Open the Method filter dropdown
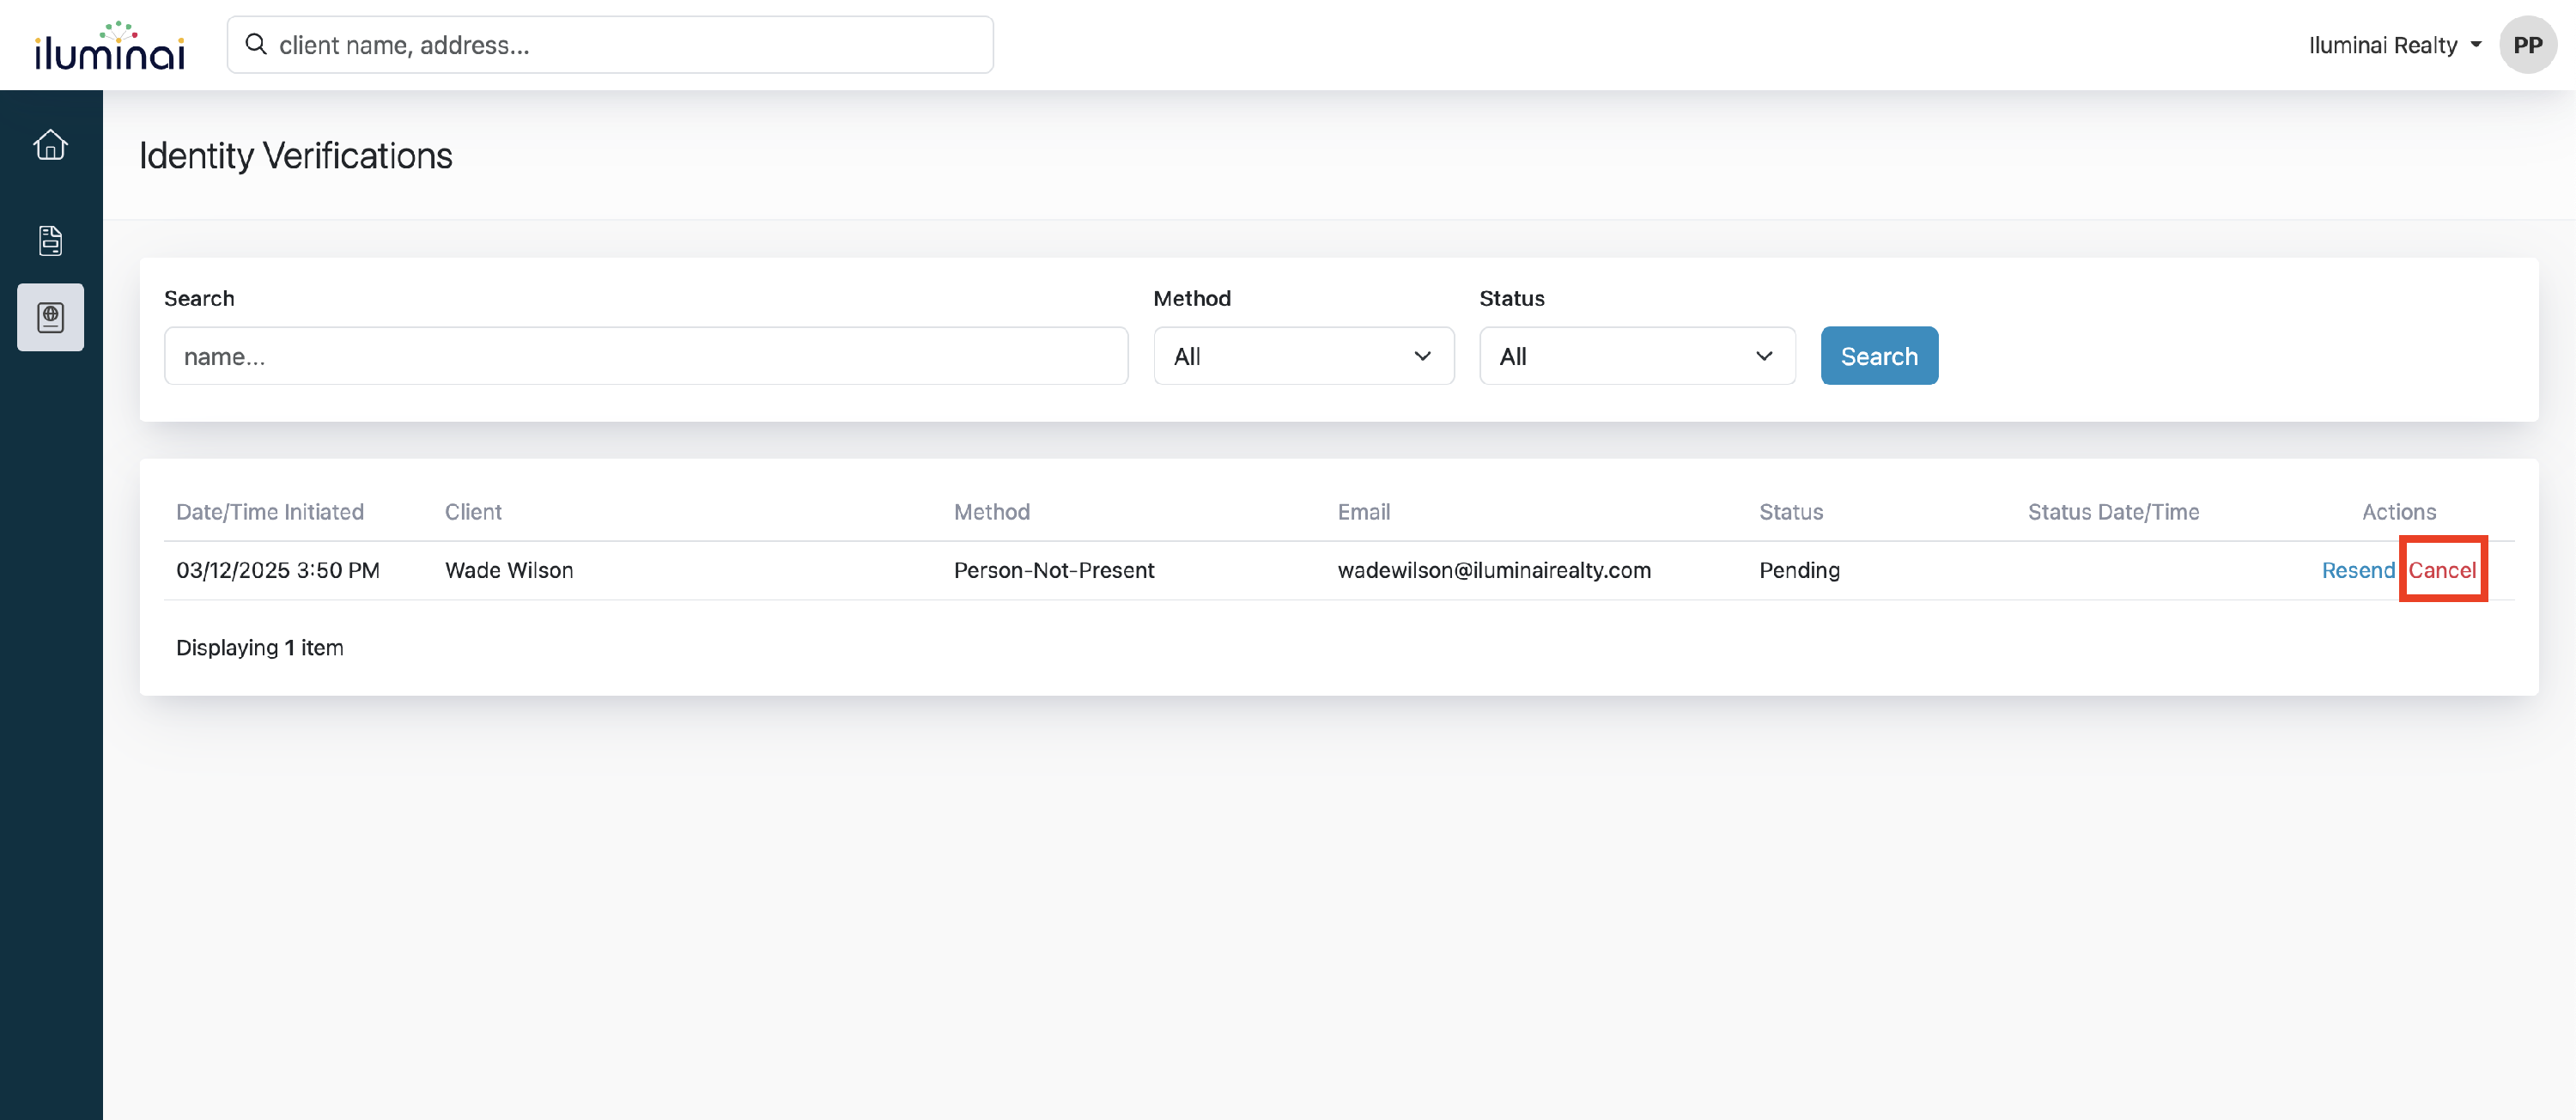 [1303, 356]
